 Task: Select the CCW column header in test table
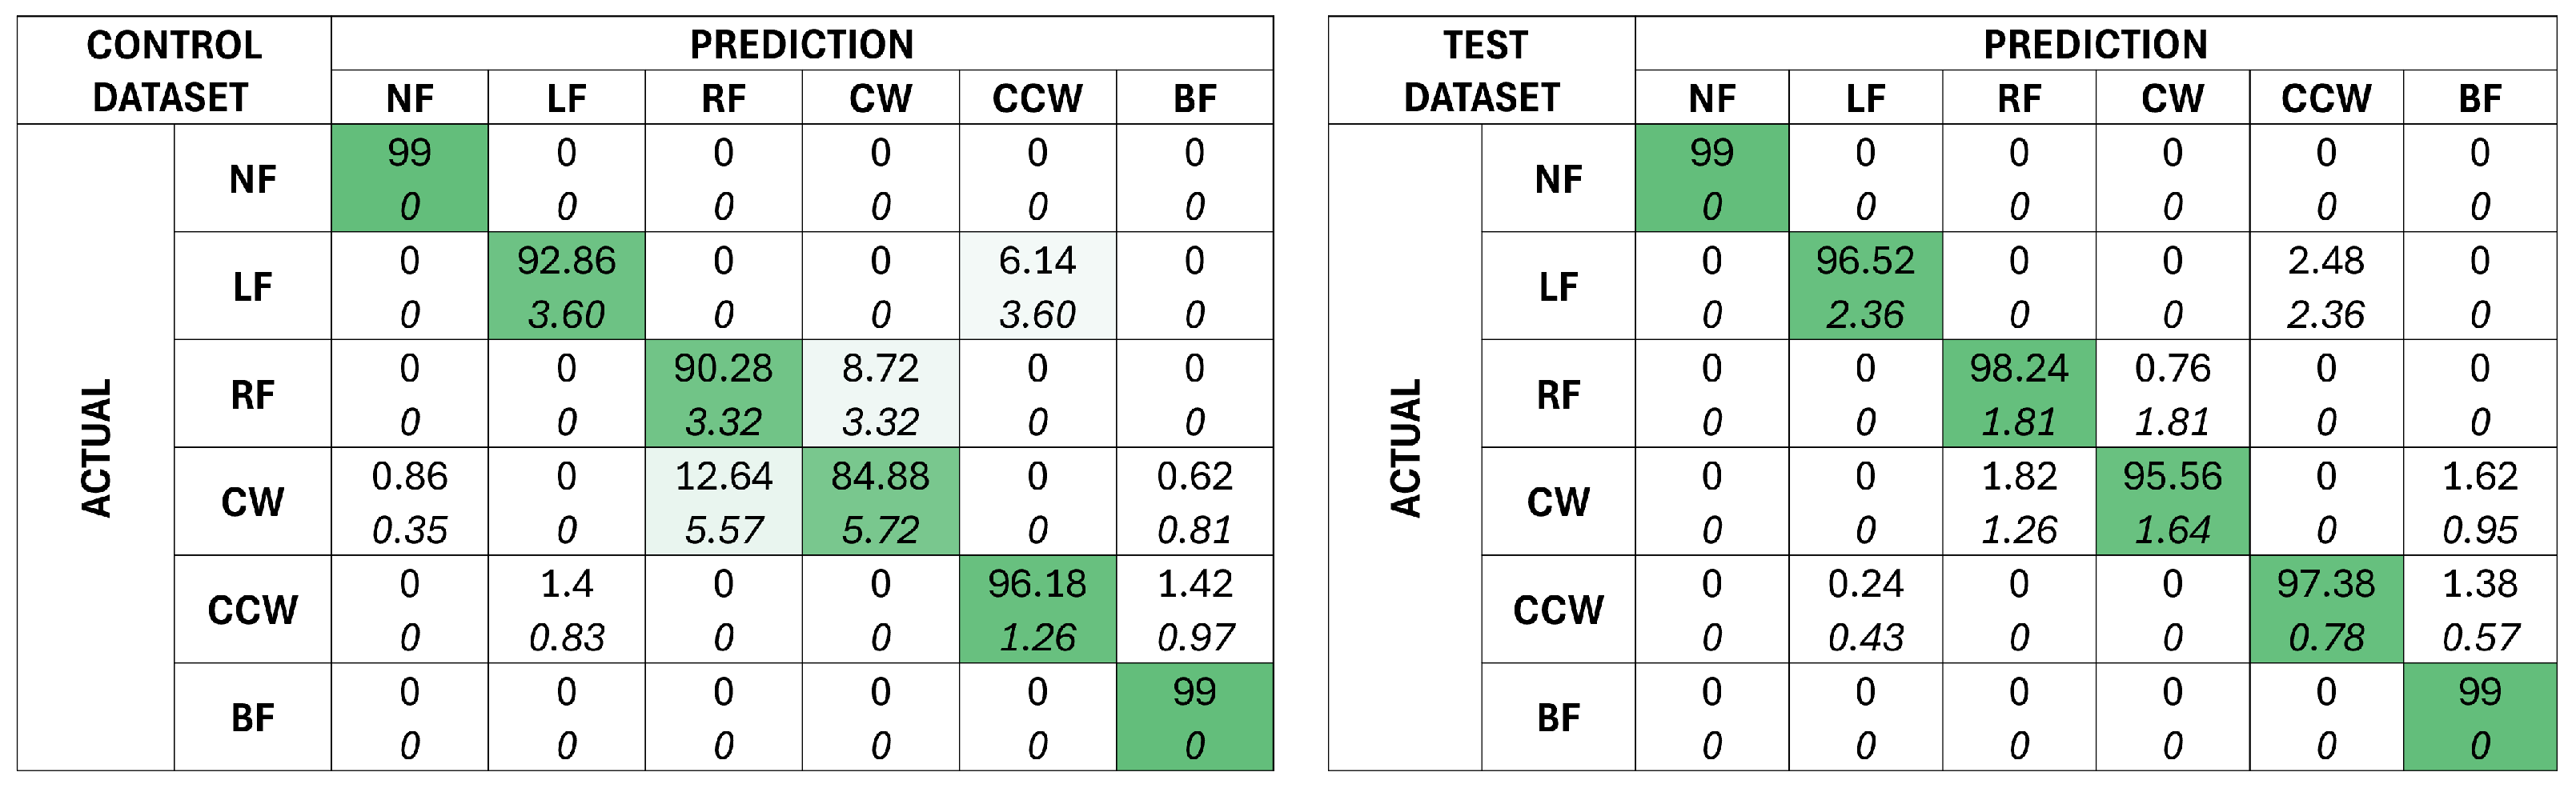coord(2326,98)
